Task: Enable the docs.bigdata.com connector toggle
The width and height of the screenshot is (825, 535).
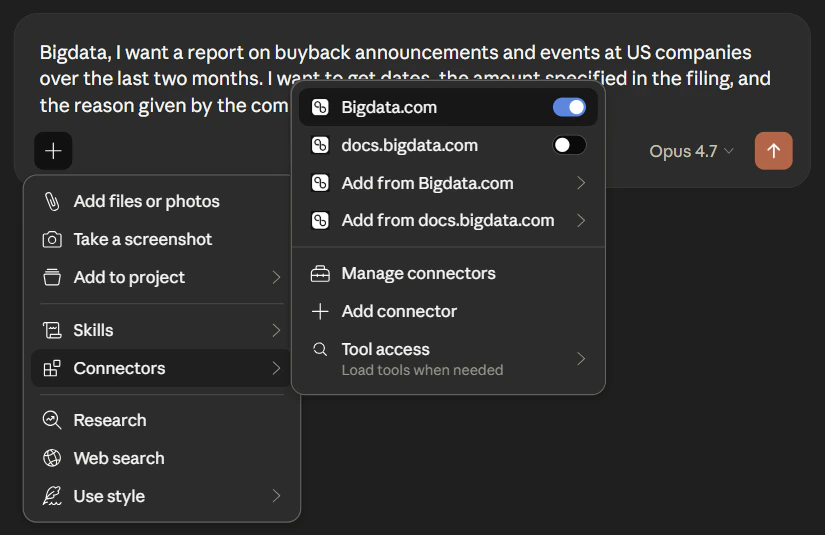Action: point(569,145)
